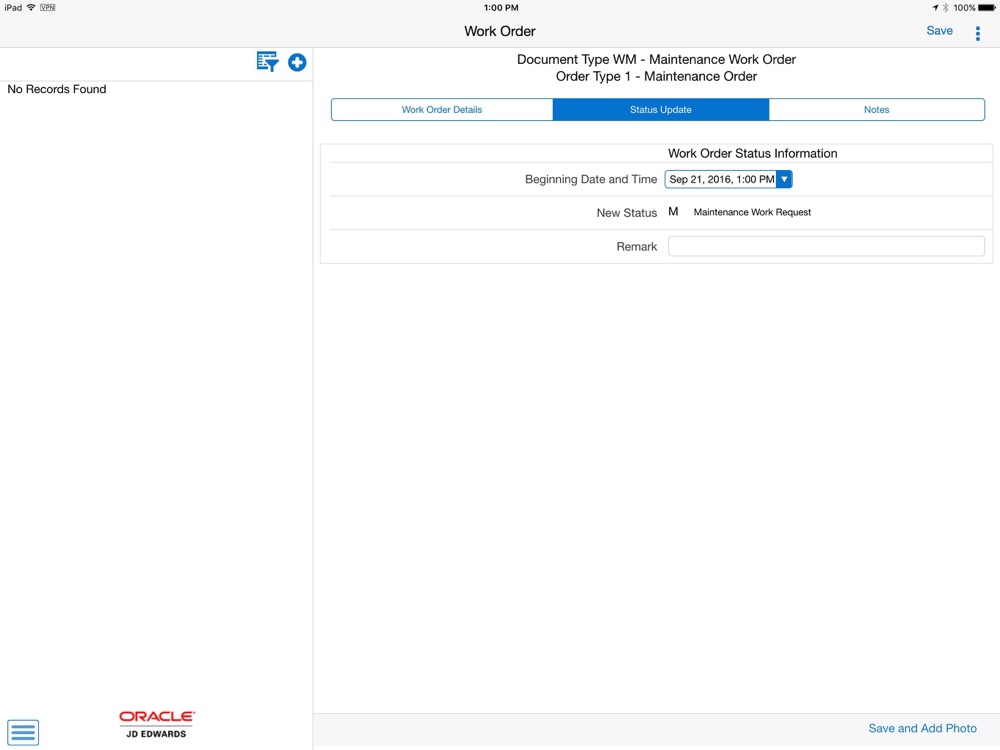
Task: Tap the No Records Found message
Action: (x=57, y=89)
